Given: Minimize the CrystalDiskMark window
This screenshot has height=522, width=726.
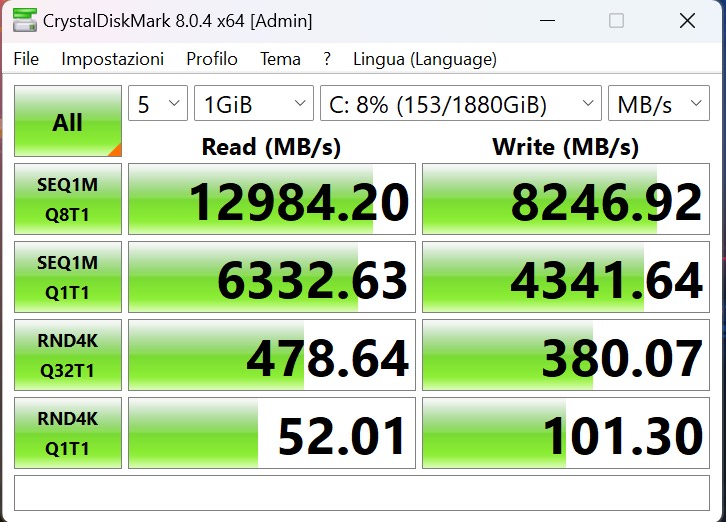Looking at the screenshot, I should (547, 21).
